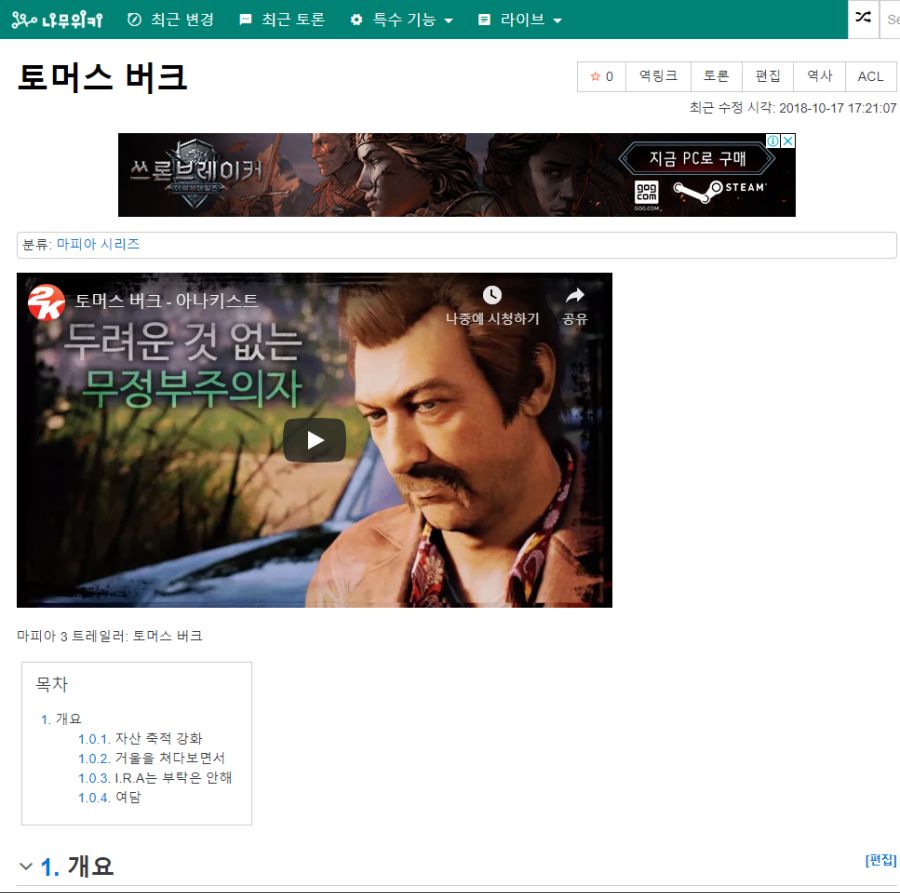This screenshot has height=893, width=900.
Task: Collapse the 1. 개요 section chevron
Action: (26, 866)
